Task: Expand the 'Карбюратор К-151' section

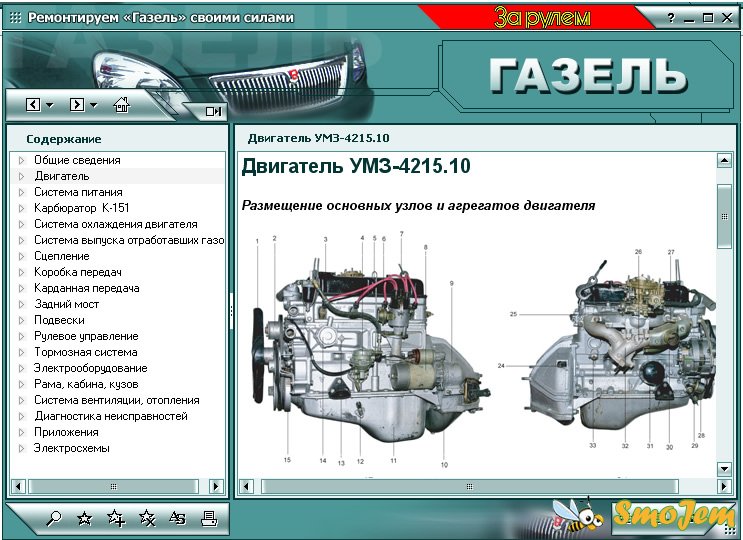Action: coord(21,208)
